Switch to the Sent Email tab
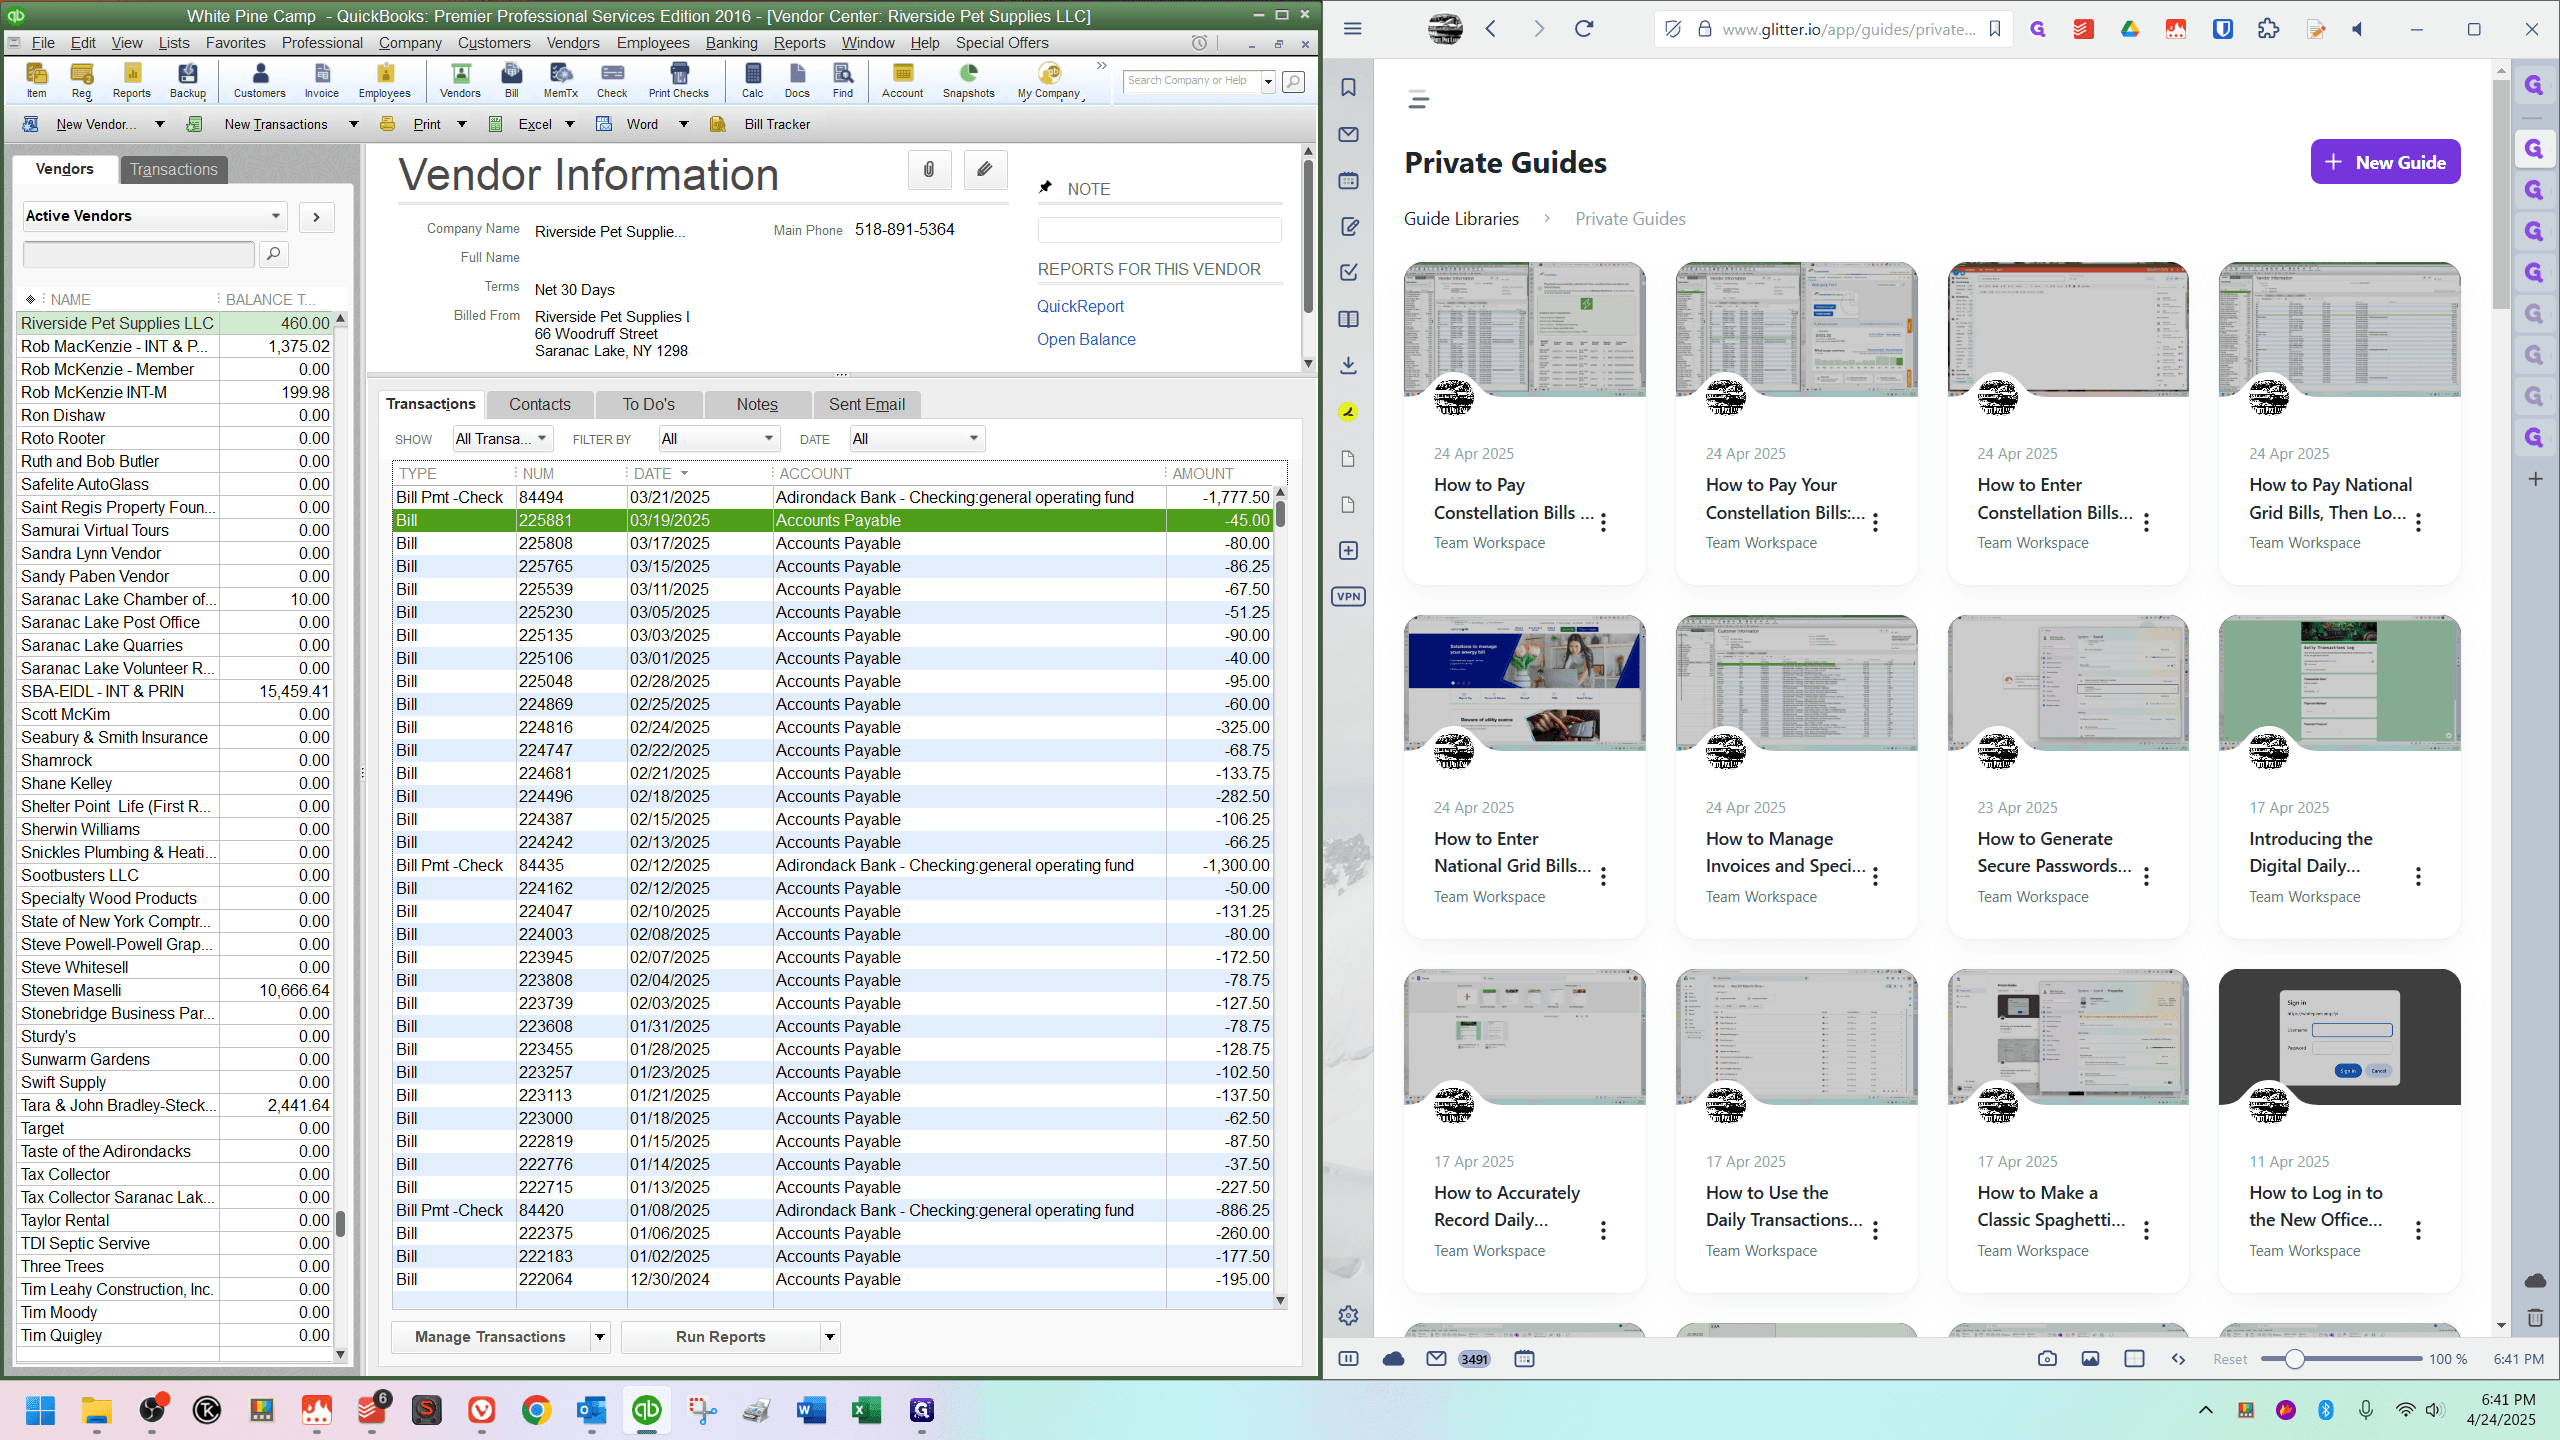The height and width of the screenshot is (1440, 2560). [x=867, y=404]
